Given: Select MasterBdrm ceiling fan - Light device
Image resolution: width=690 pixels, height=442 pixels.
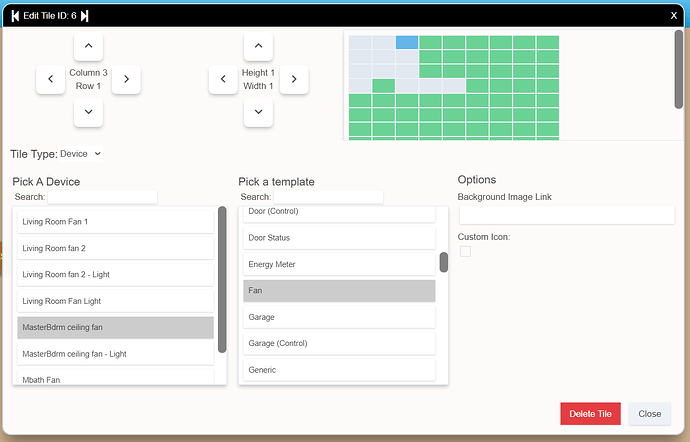Looking at the screenshot, I should pos(115,354).
